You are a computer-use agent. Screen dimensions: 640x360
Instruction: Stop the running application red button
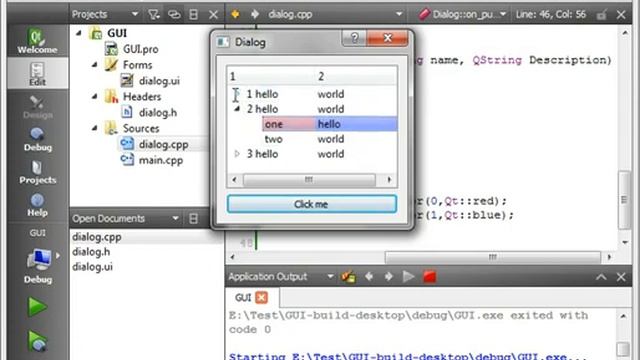[429, 277]
